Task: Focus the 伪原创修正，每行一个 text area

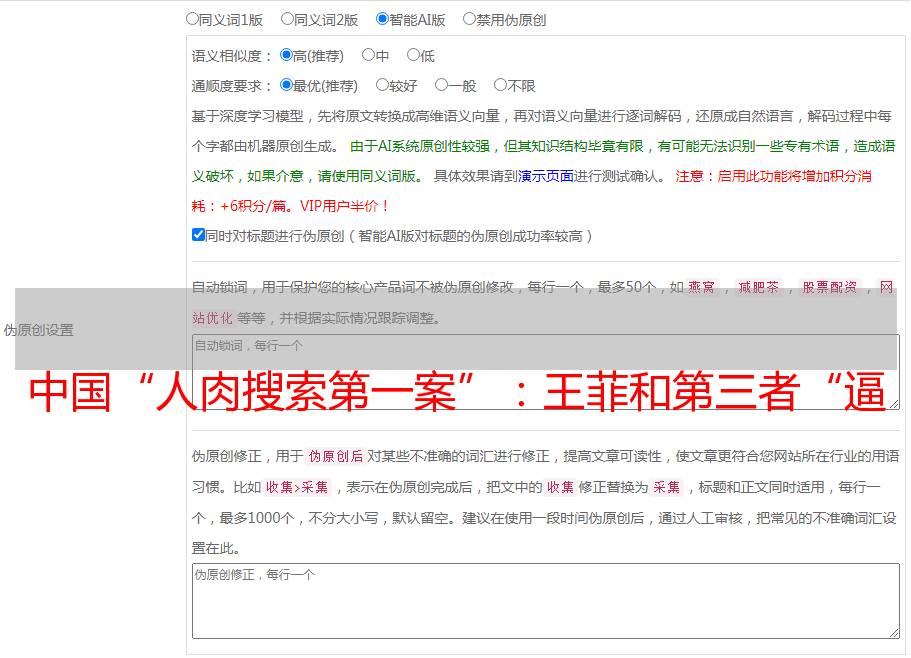Action: click(x=546, y=601)
